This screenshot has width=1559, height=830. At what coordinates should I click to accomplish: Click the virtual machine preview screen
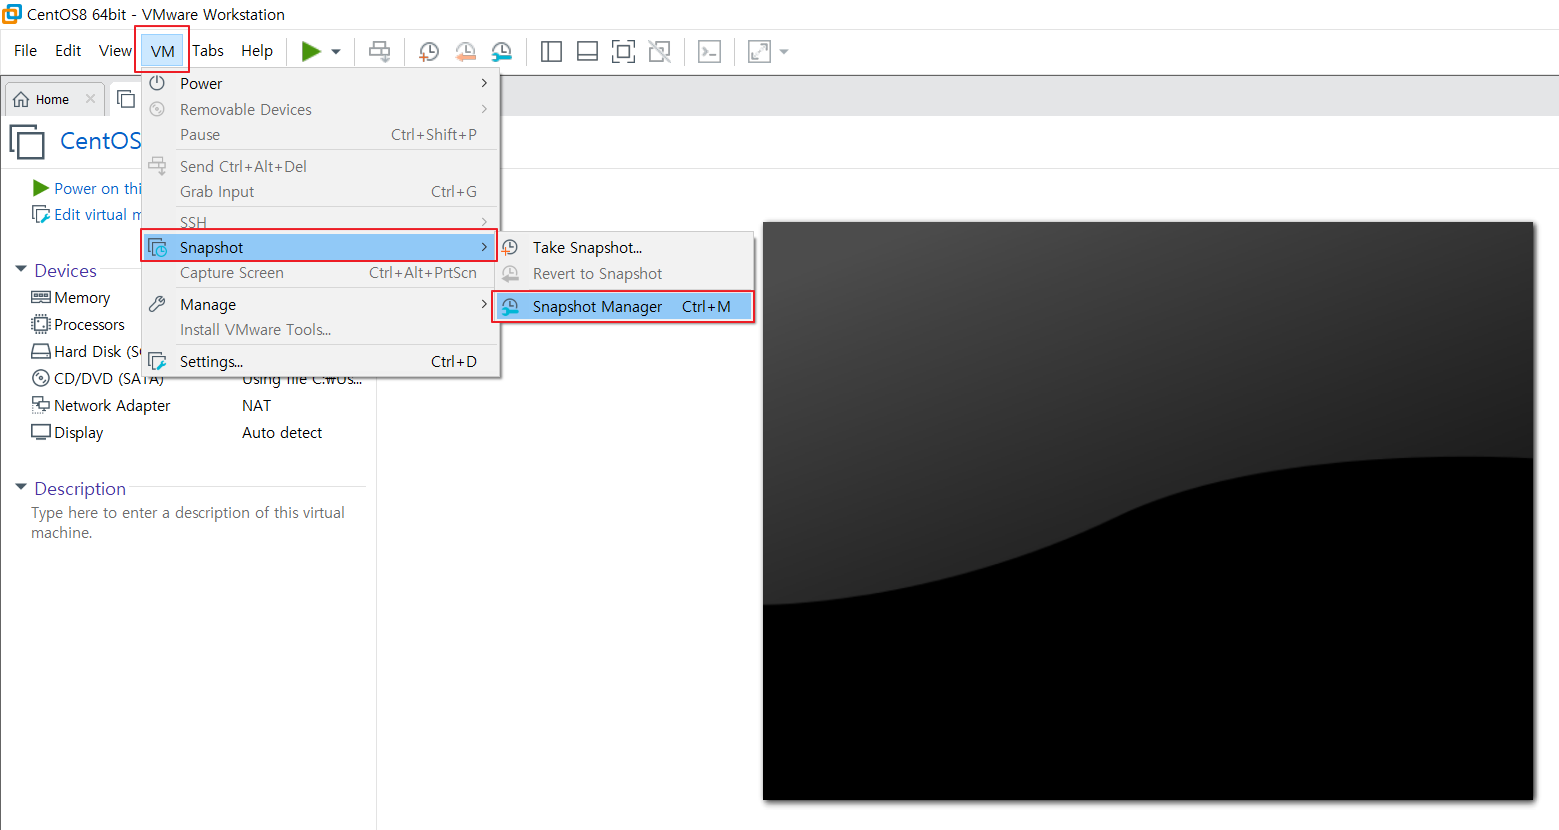[x=1148, y=511]
